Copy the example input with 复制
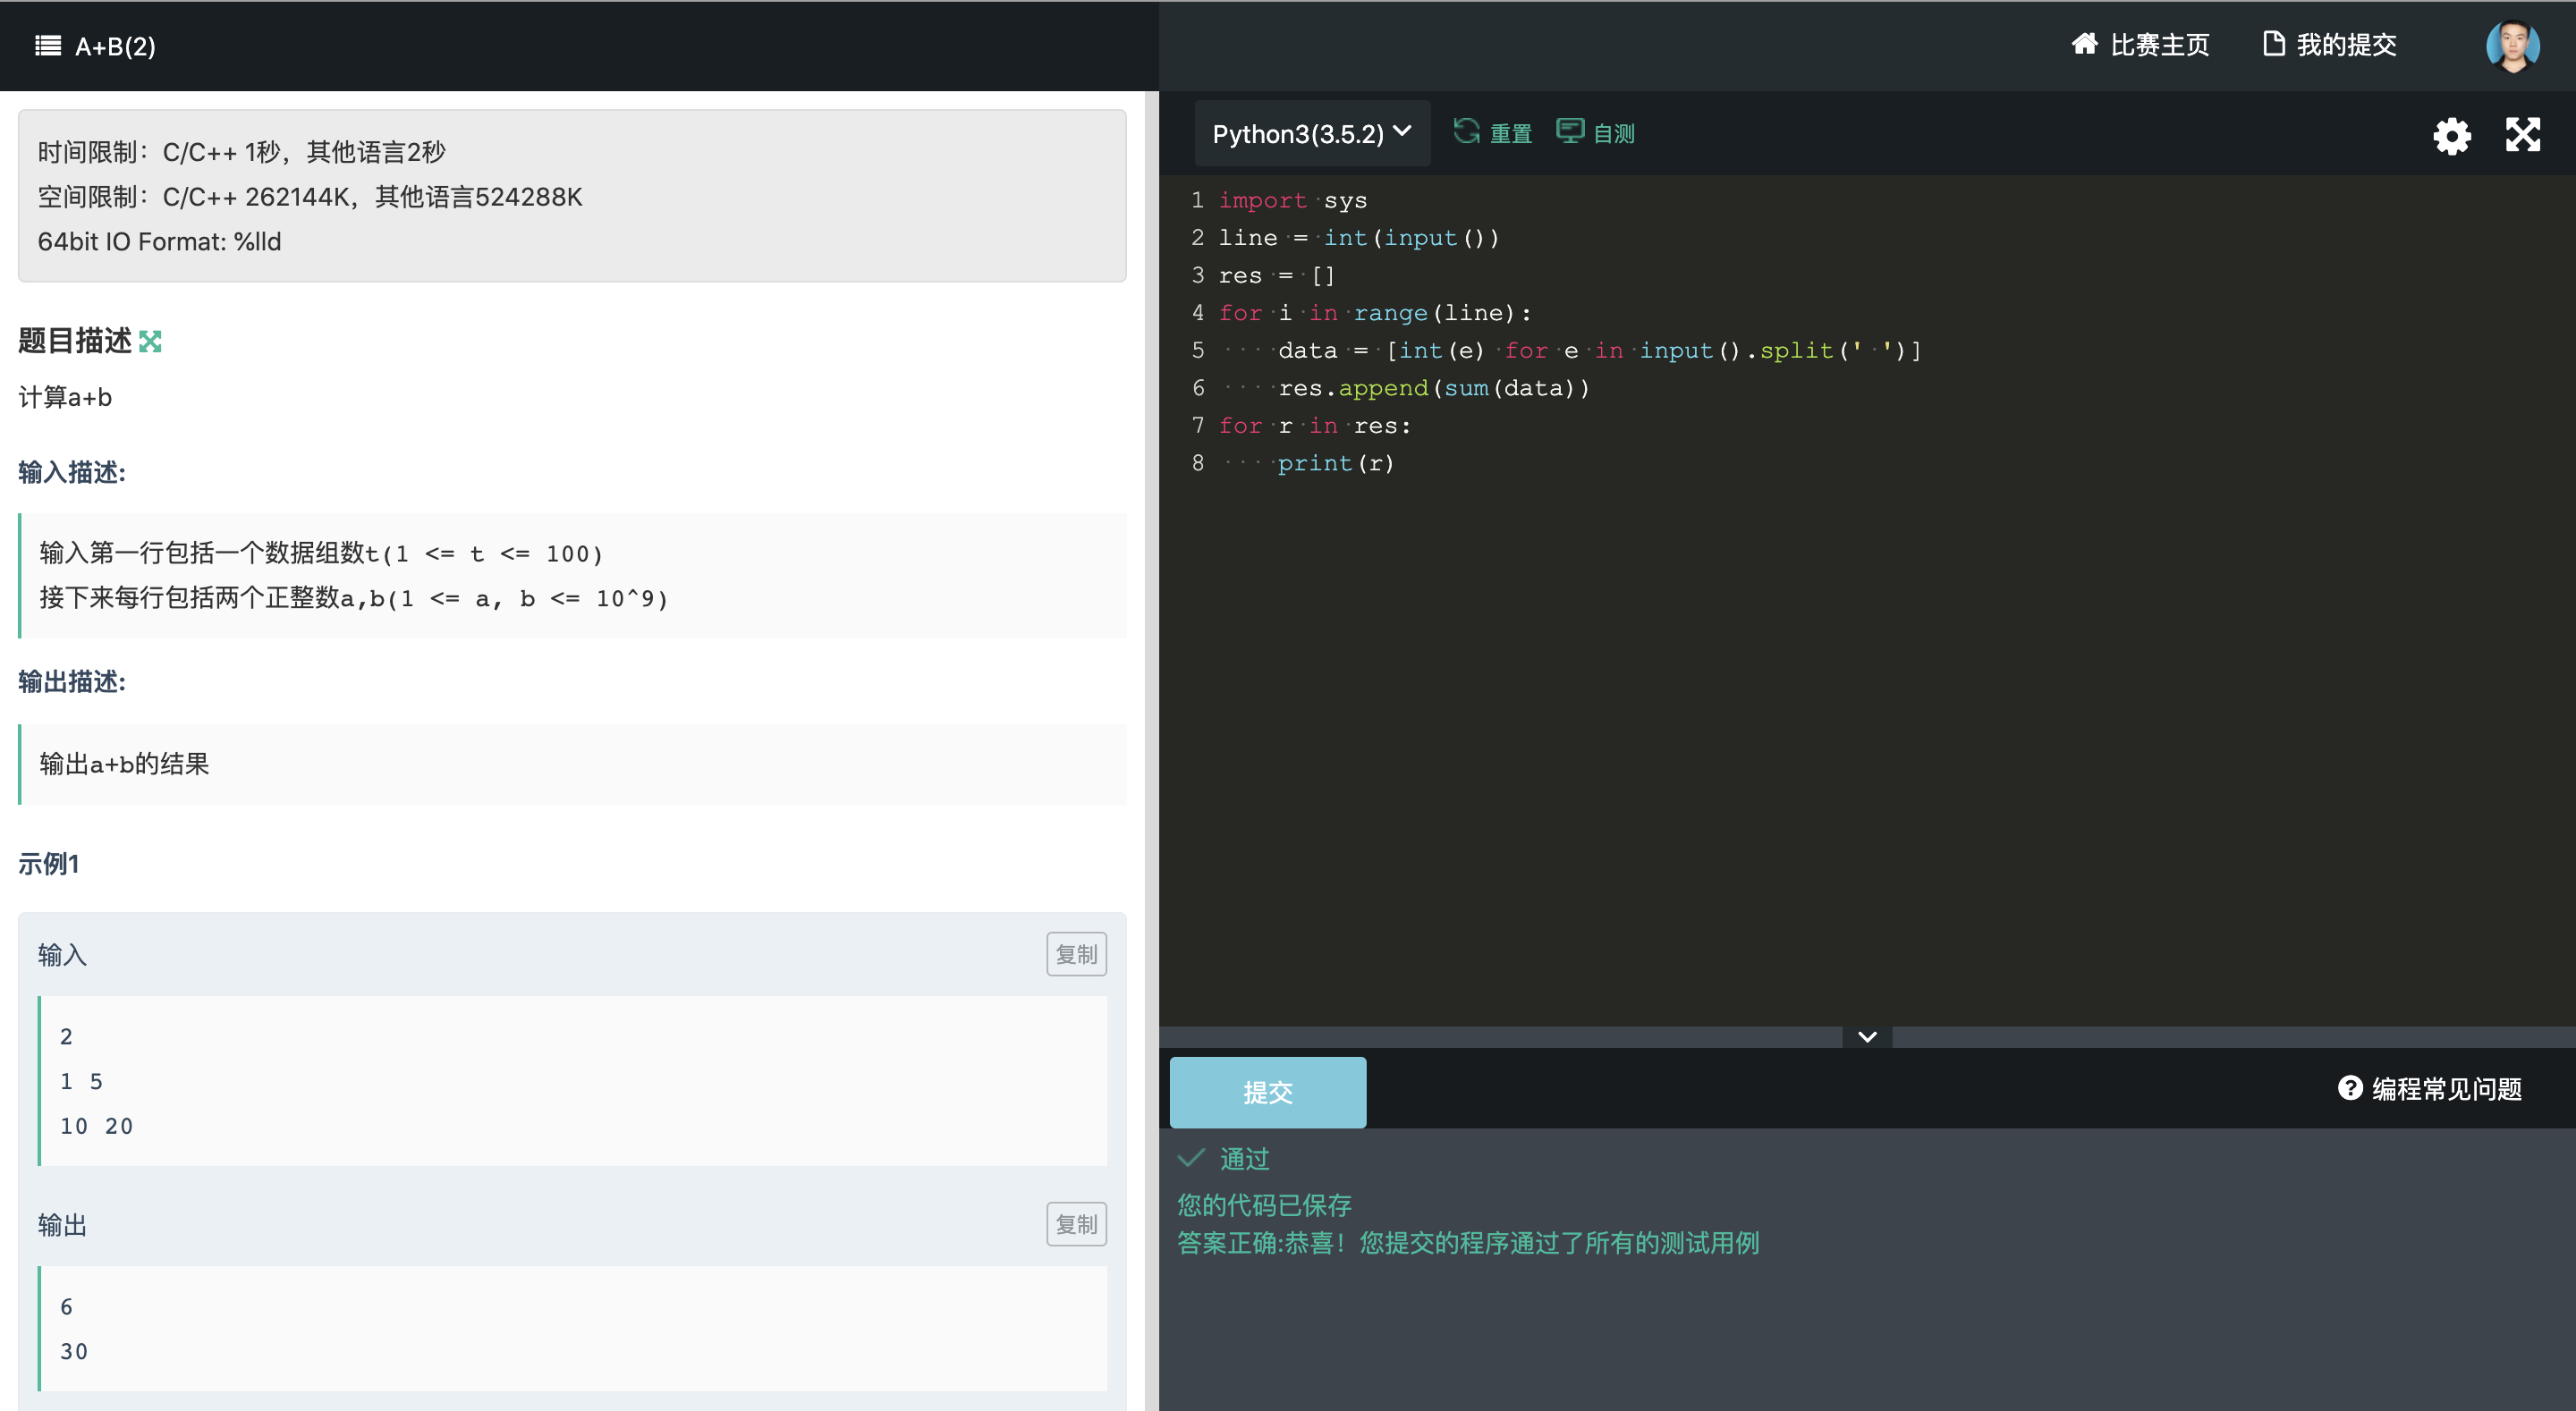Viewport: 2576px width, 1411px height. [1076, 954]
